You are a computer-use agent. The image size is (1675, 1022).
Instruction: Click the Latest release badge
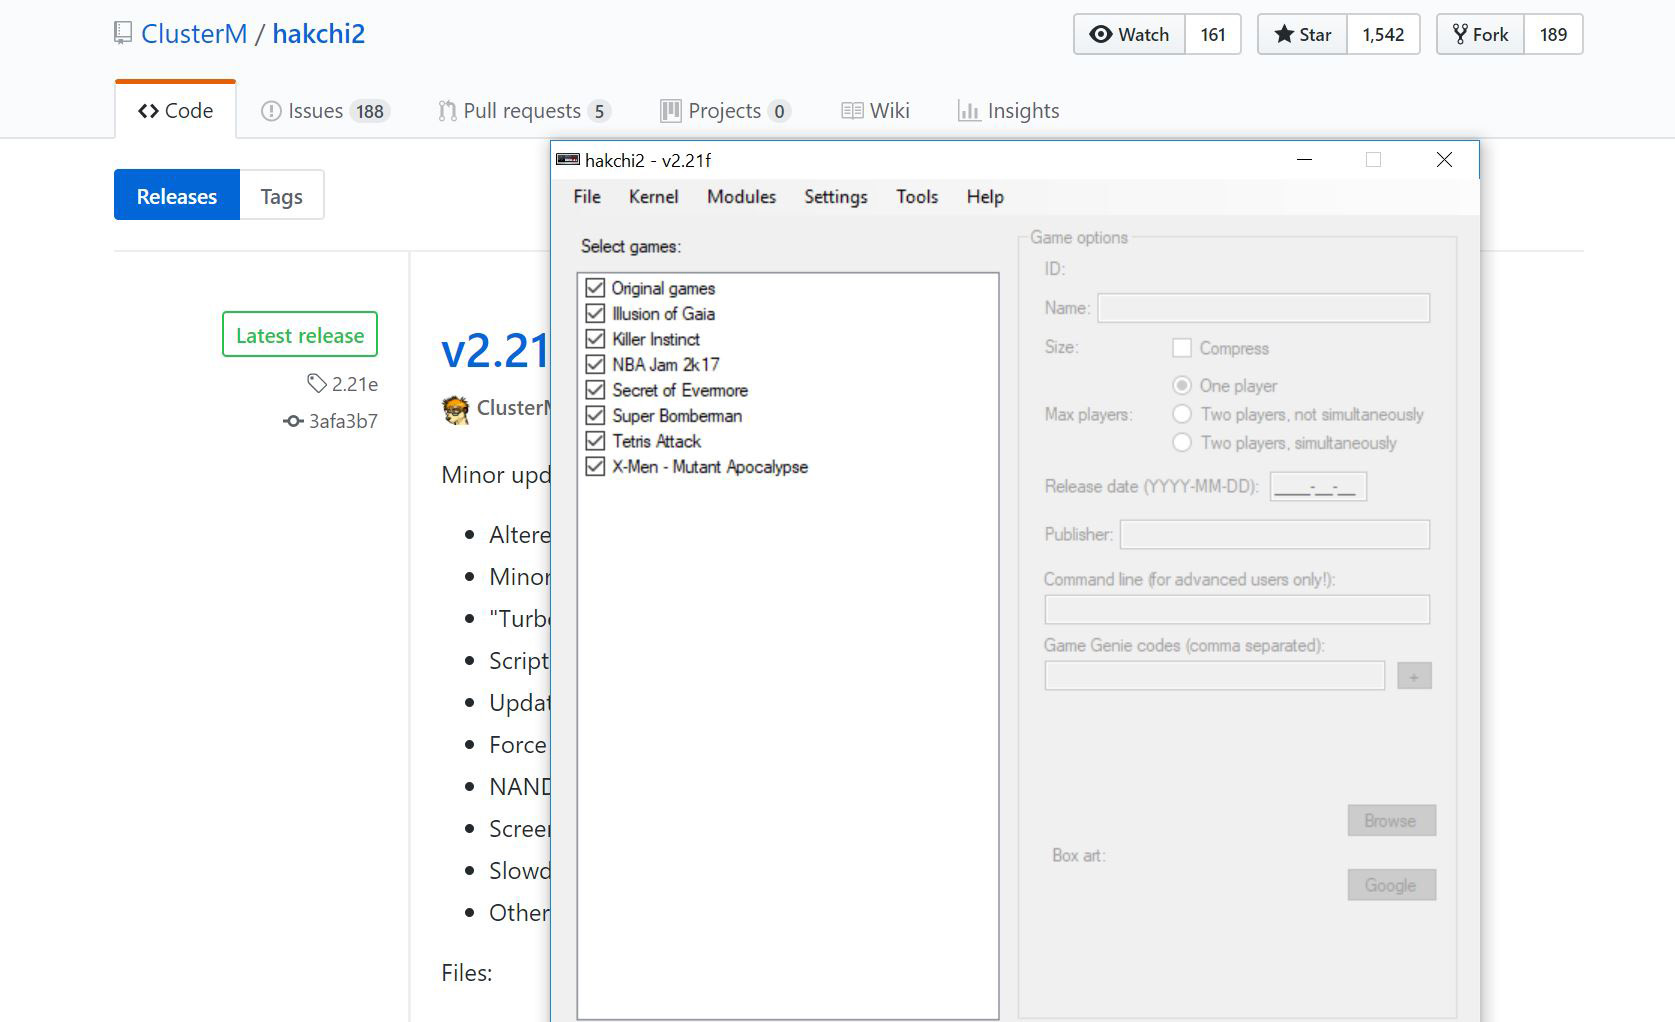coord(300,335)
